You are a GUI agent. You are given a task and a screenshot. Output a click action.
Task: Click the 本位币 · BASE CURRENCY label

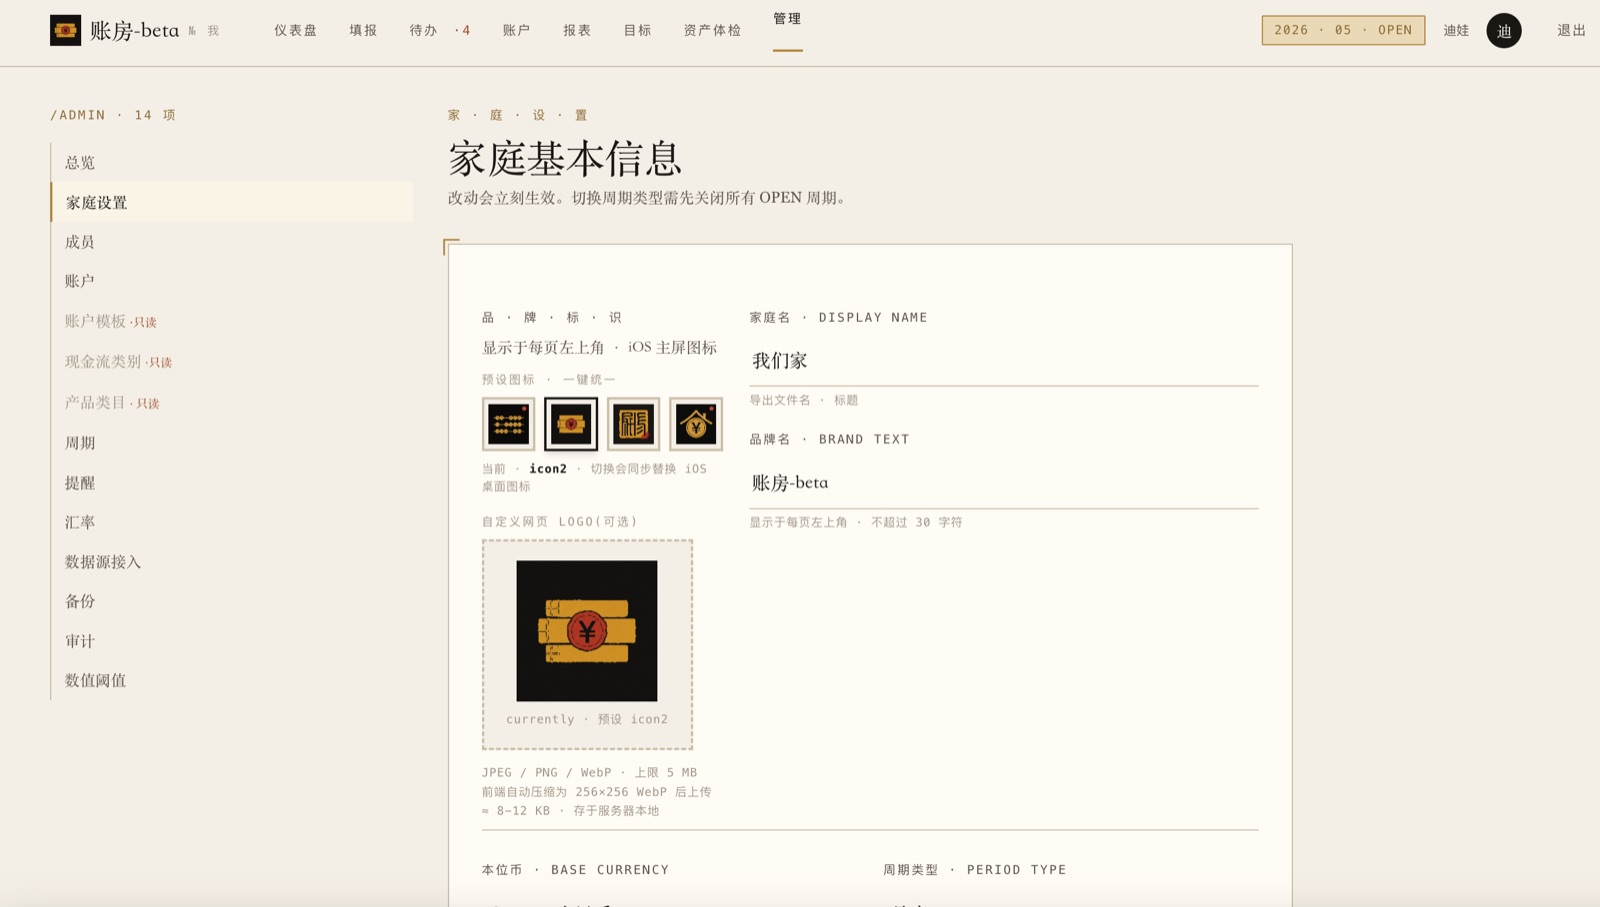(x=576, y=870)
